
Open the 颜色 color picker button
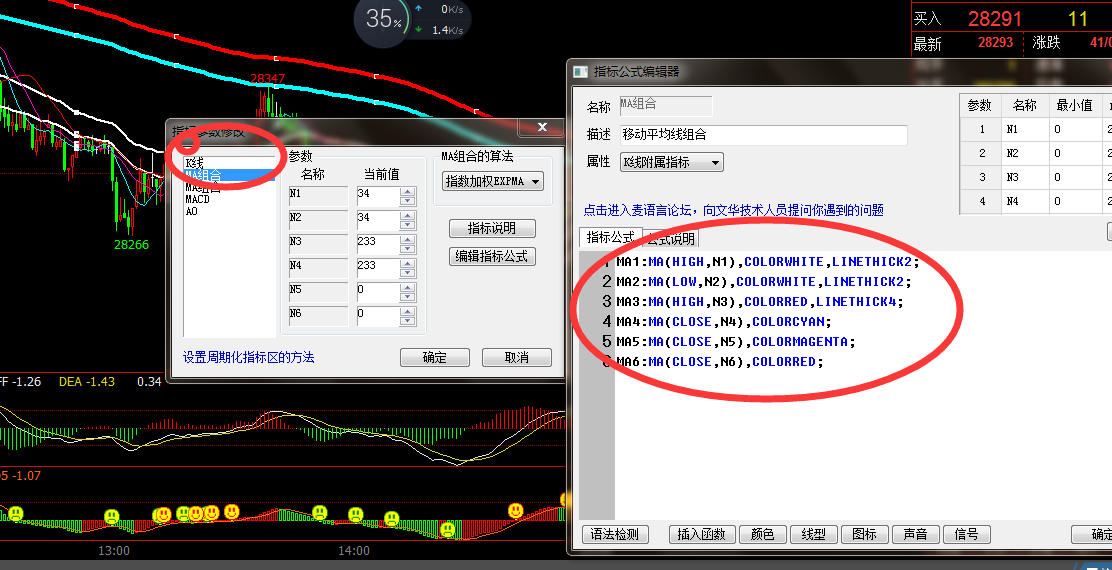click(762, 535)
